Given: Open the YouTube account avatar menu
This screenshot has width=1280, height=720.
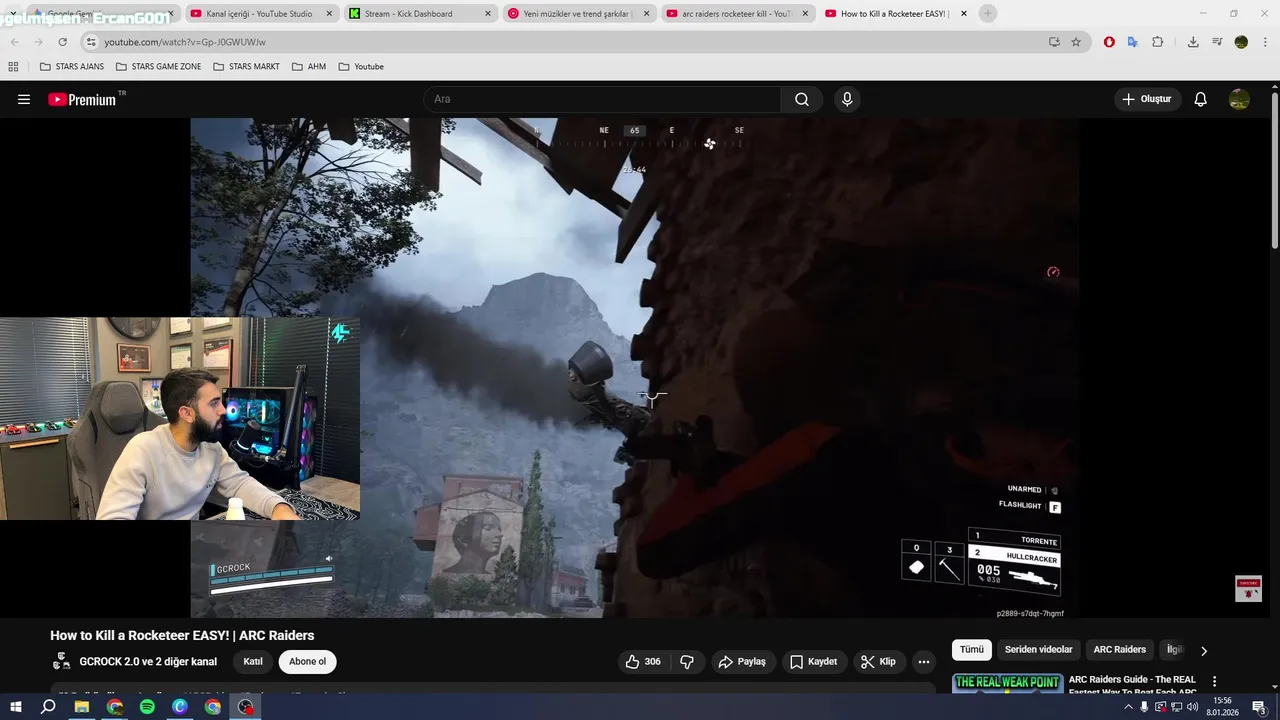Looking at the screenshot, I should tap(1239, 99).
